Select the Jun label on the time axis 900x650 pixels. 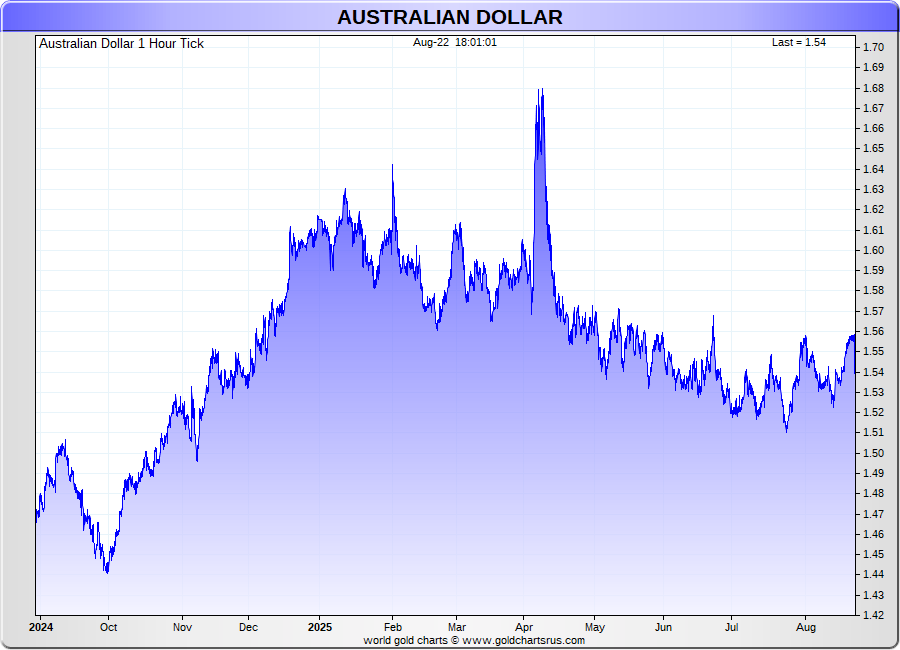(x=663, y=627)
